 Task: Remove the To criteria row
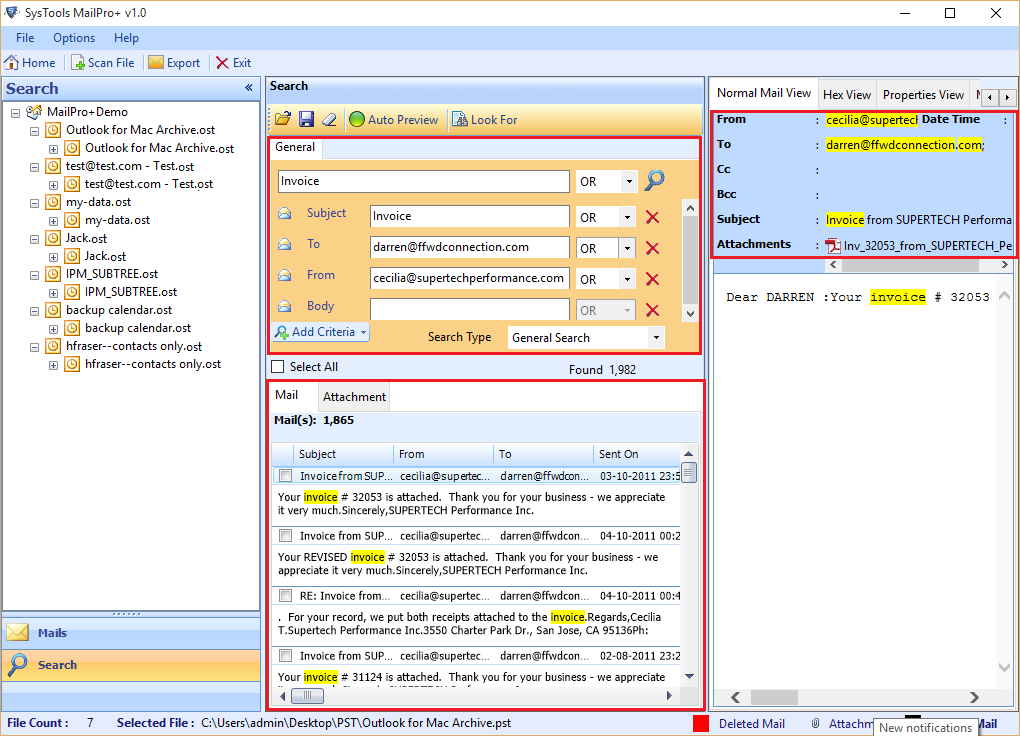[x=652, y=248]
